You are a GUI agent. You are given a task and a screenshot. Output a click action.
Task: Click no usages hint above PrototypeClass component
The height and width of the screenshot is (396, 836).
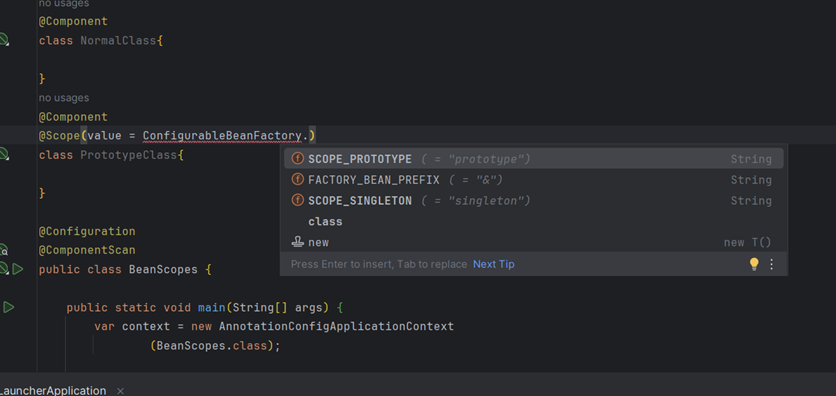tap(63, 98)
